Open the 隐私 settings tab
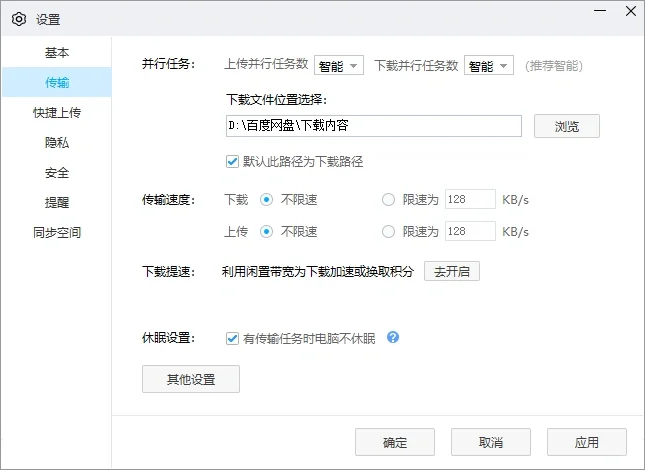This screenshot has width=645, height=470. click(x=57, y=142)
